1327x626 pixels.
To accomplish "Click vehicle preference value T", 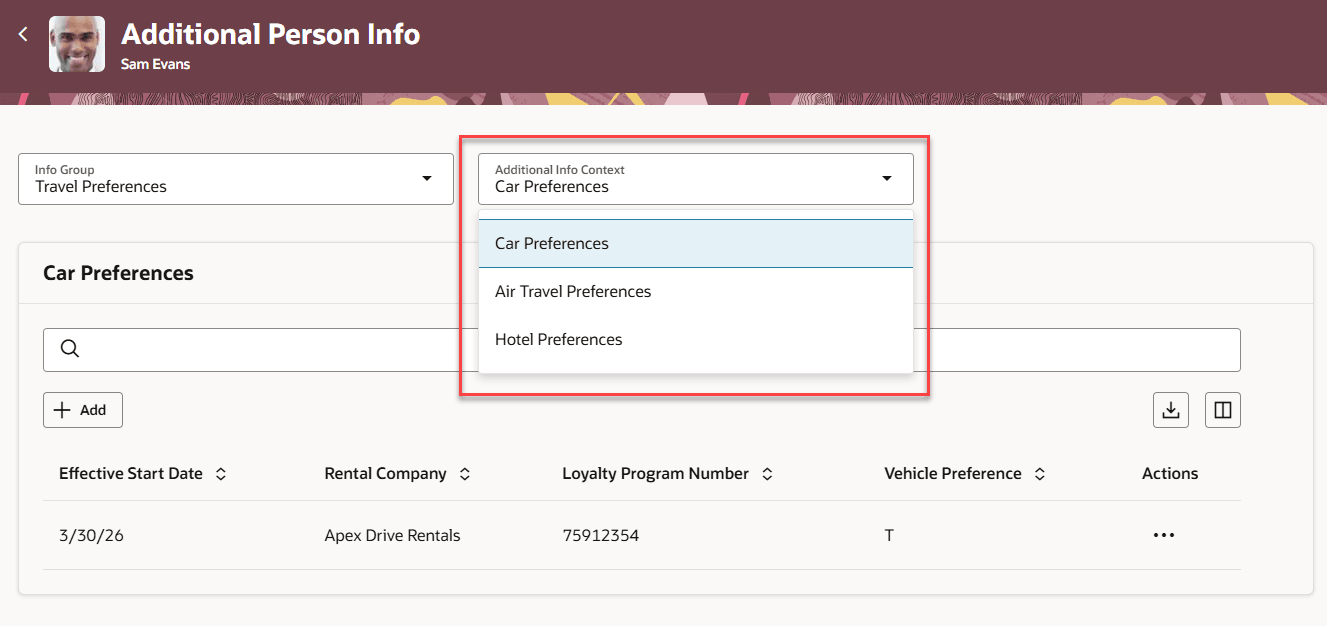I will pyautogui.click(x=889, y=535).
